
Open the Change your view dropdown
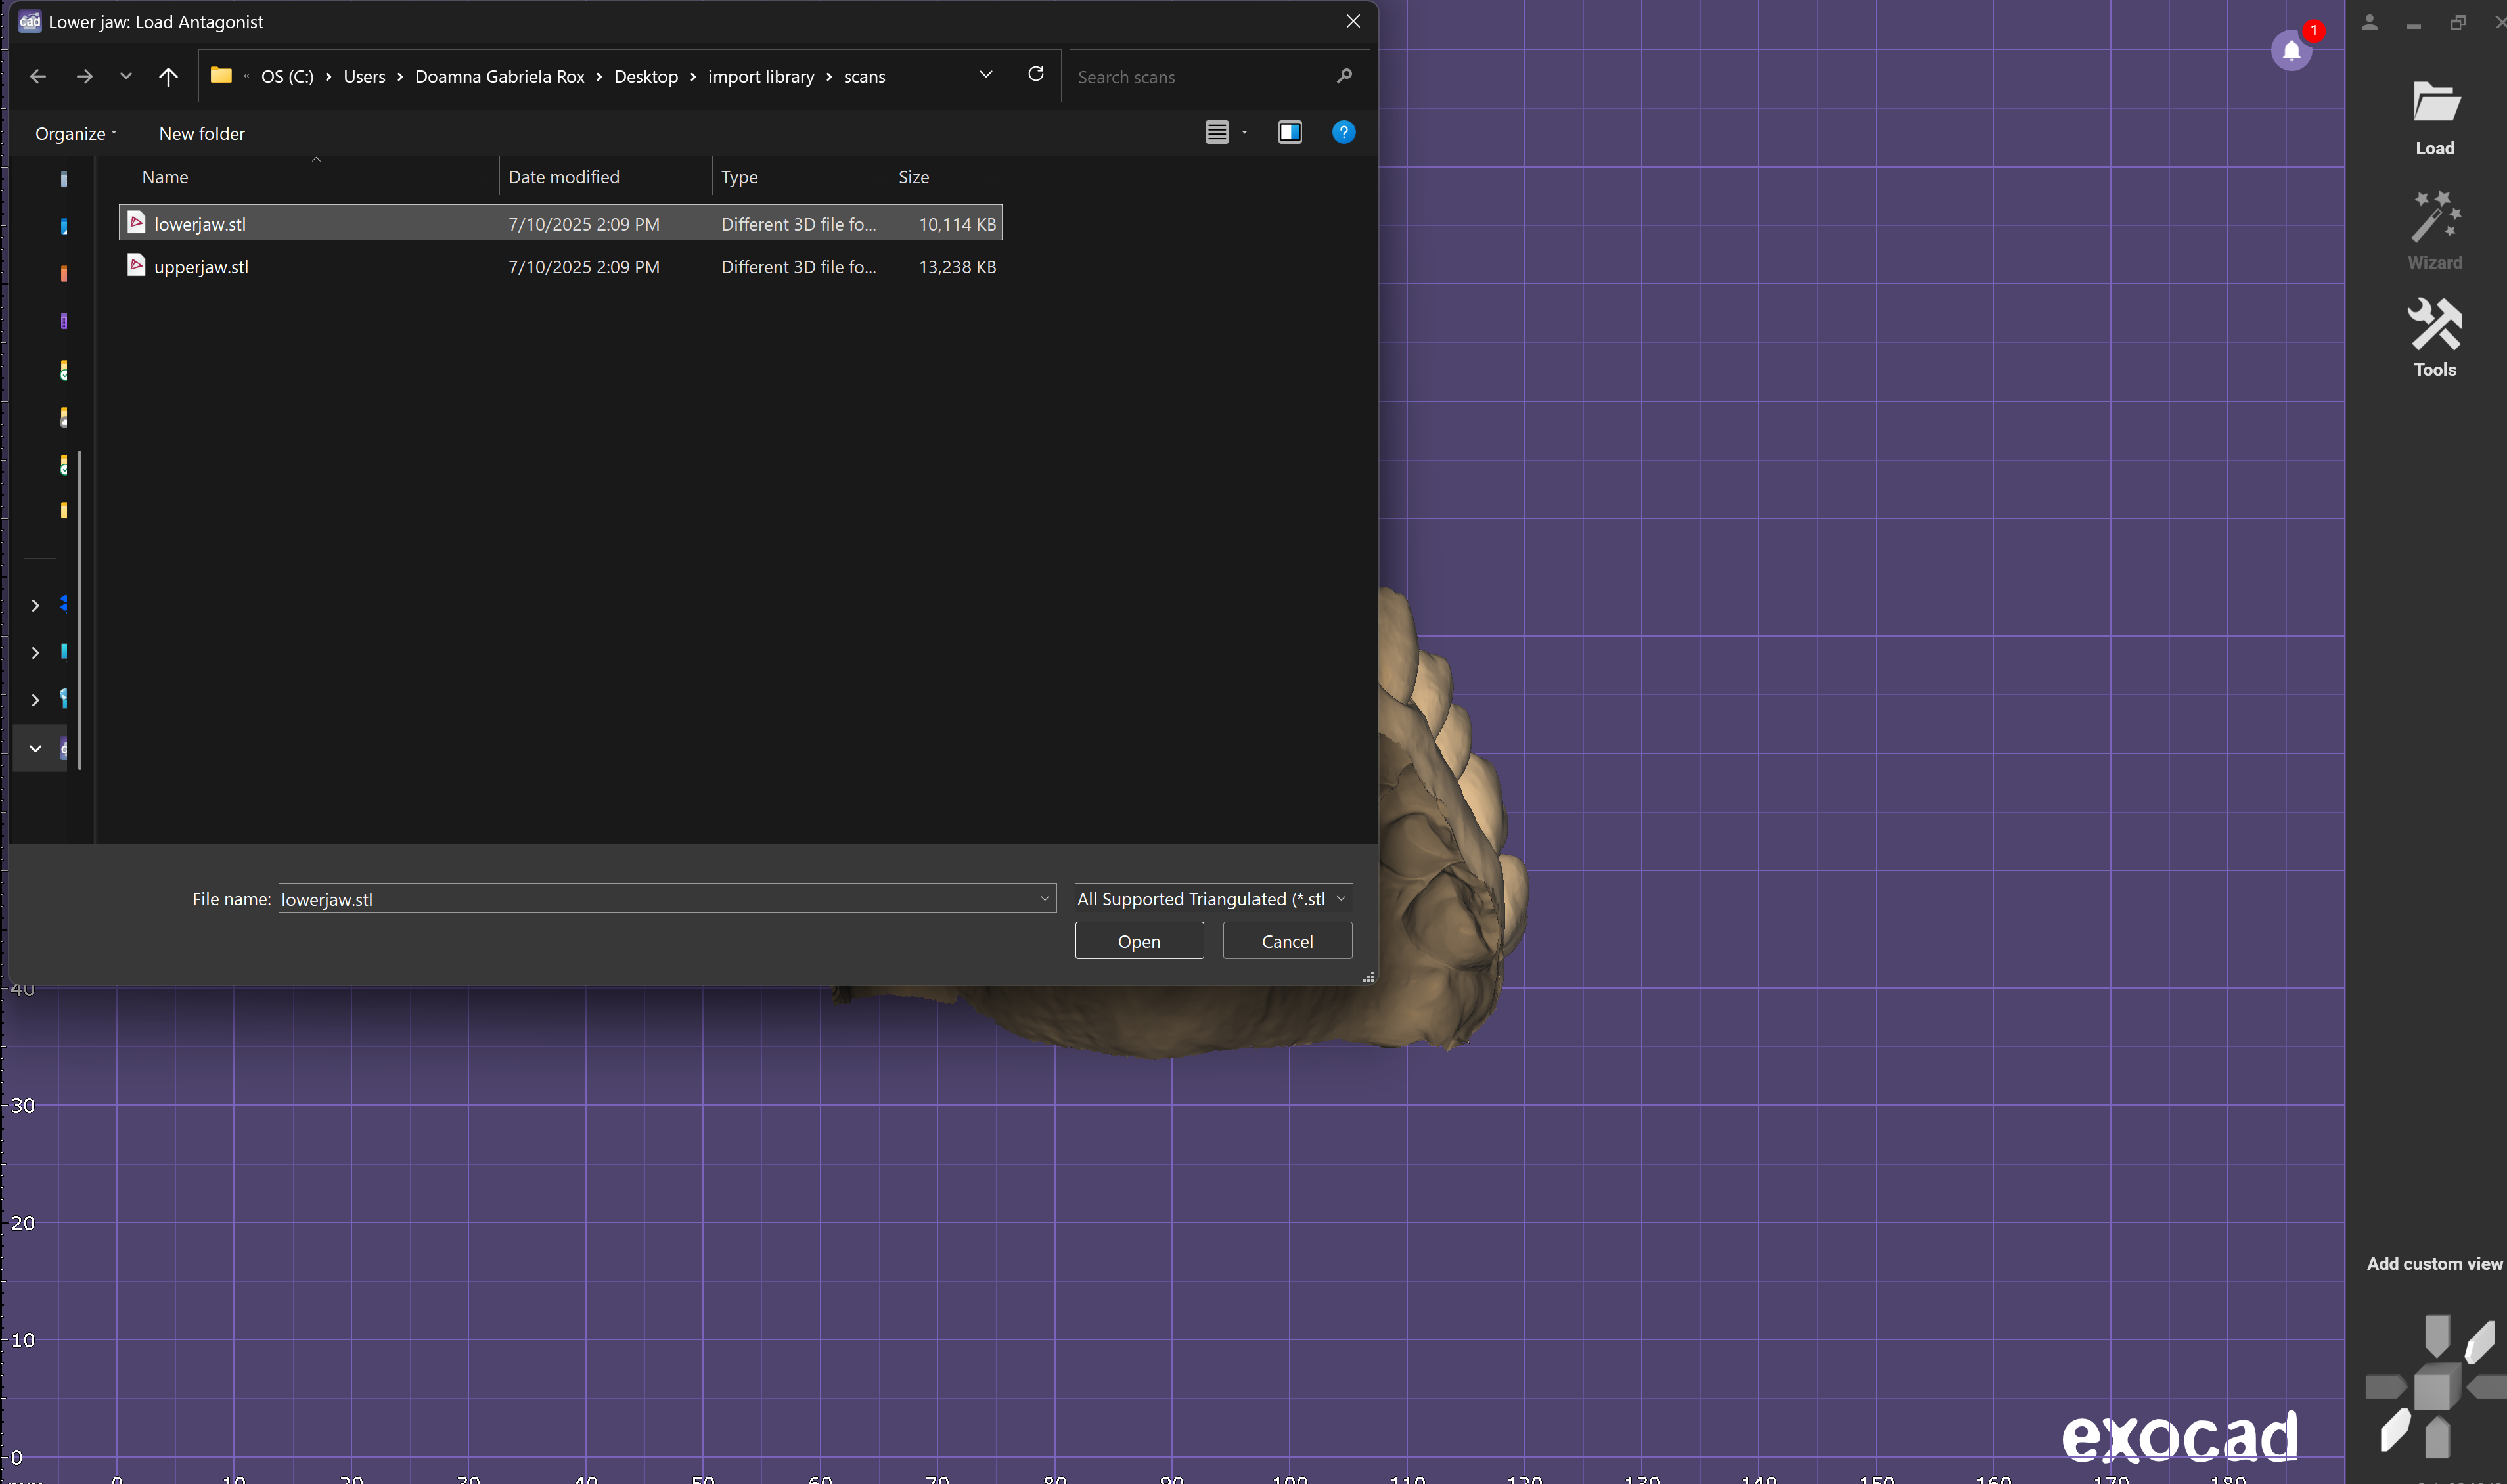click(1245, 132)
